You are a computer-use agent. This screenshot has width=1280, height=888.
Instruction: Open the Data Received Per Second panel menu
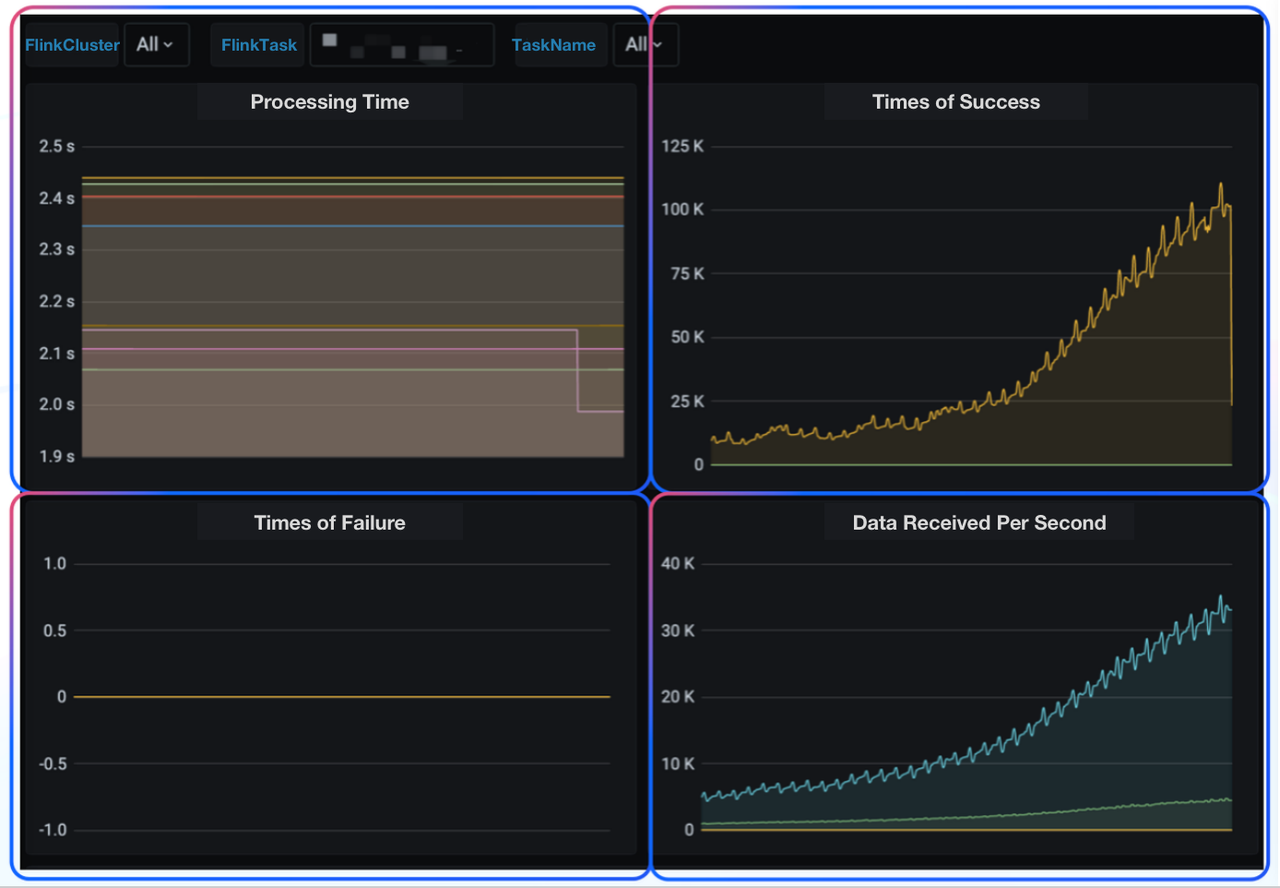[979, 522]
